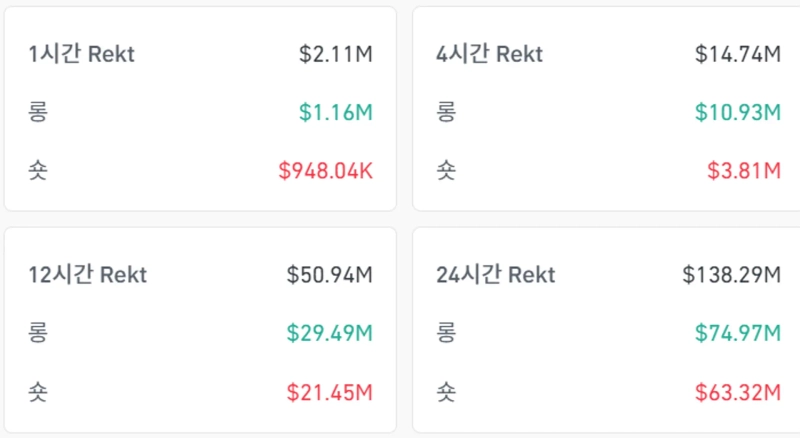Select the 1-hour long value $1.16M
This screenshot has height=438, width=800.
click(x=336, y=112)
